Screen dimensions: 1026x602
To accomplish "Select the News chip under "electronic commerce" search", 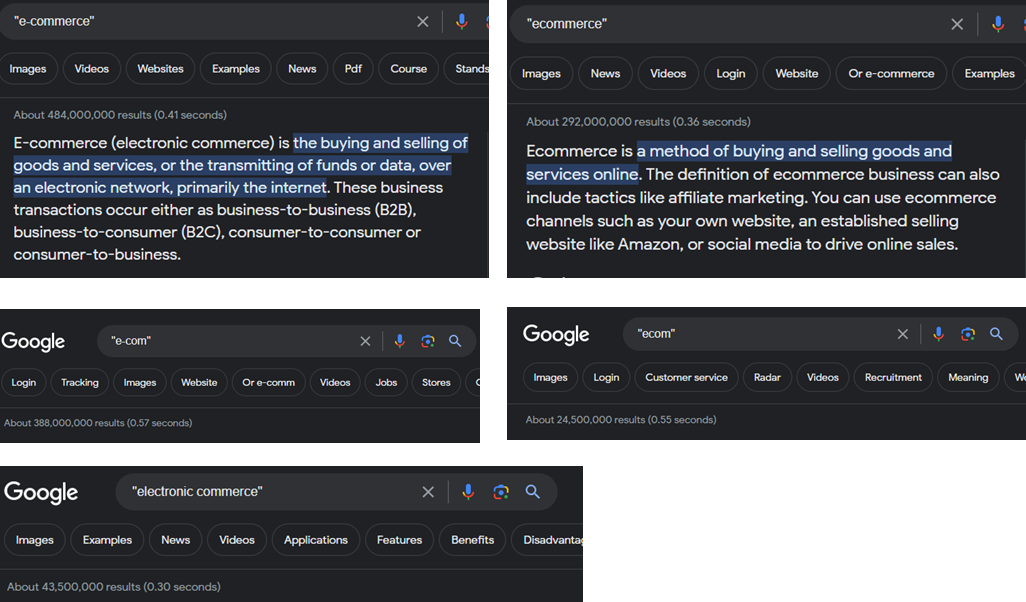I will click(x=175, y=540).
